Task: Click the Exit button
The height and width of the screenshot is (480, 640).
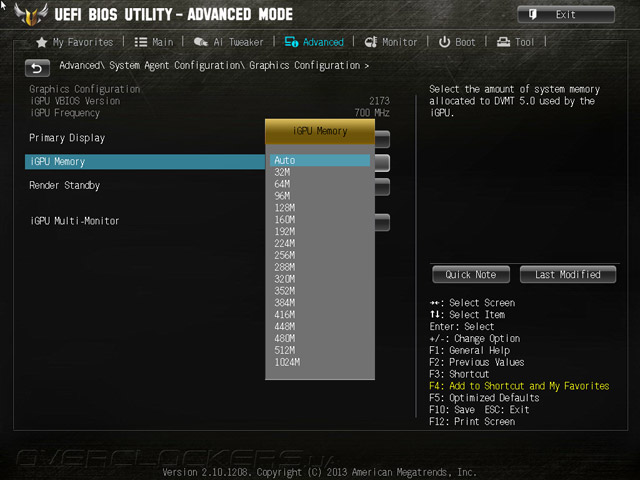Action: (566, 15)
